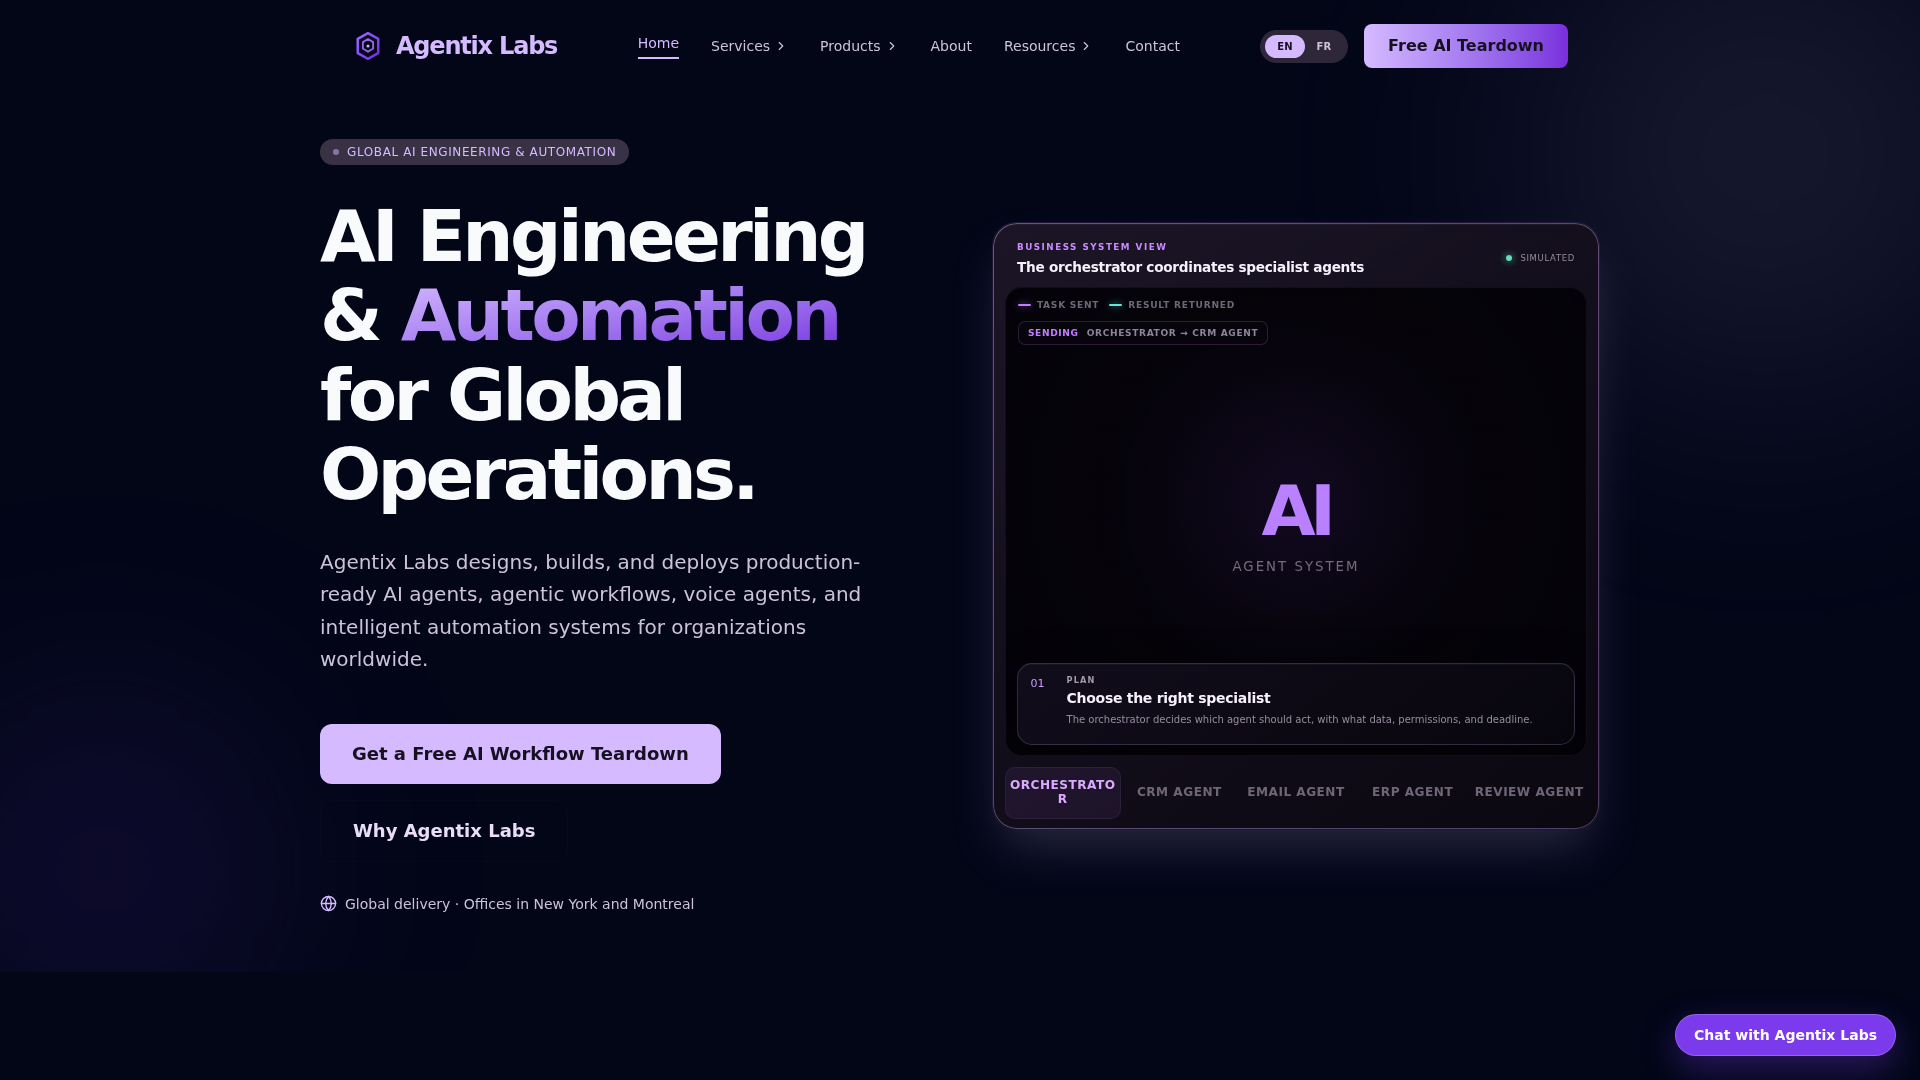Screen dimensions: 1920x1080
Task: Click the 'AI Engineering' headline text
Action: [593, 237]
